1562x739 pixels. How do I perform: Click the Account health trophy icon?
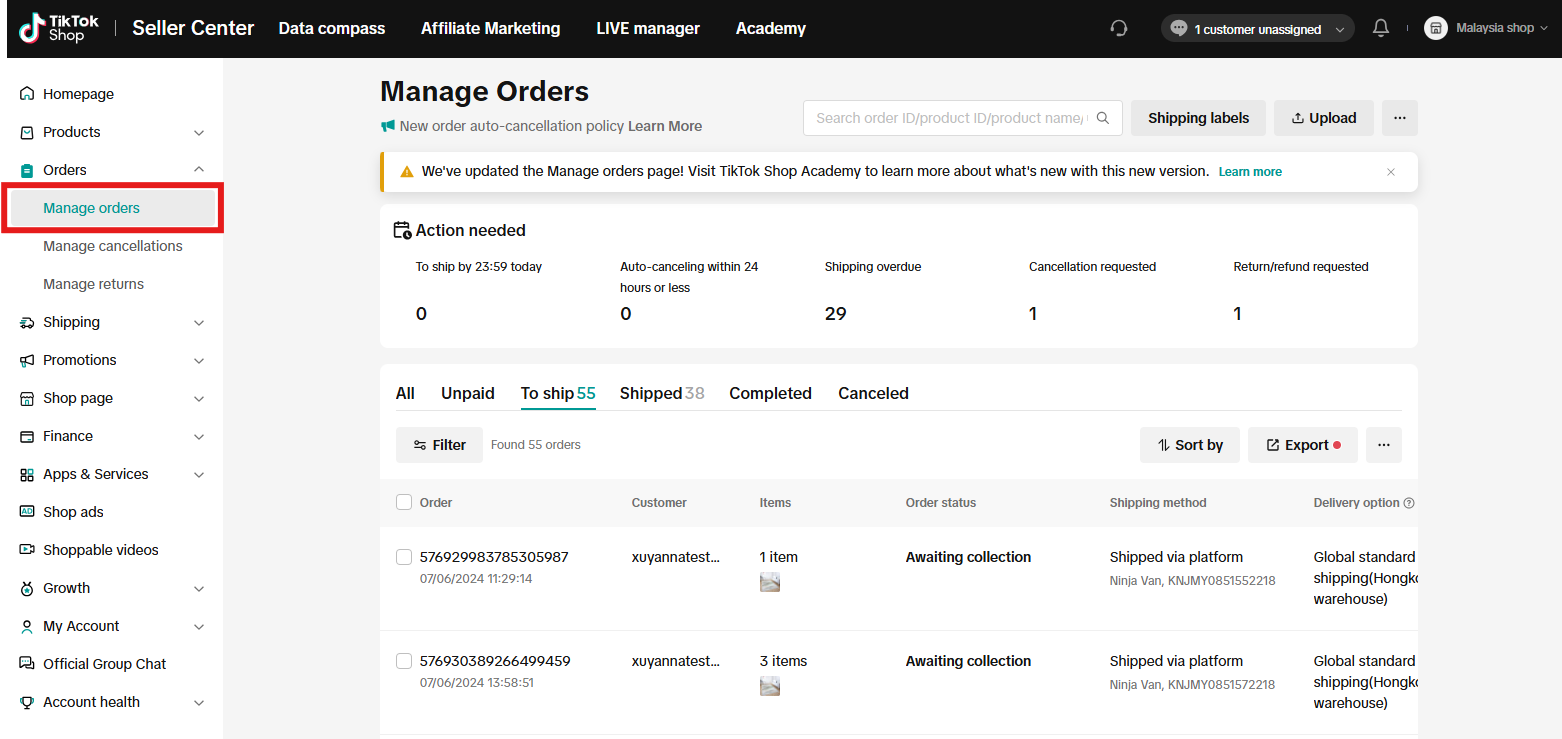[x=27, y=702]
